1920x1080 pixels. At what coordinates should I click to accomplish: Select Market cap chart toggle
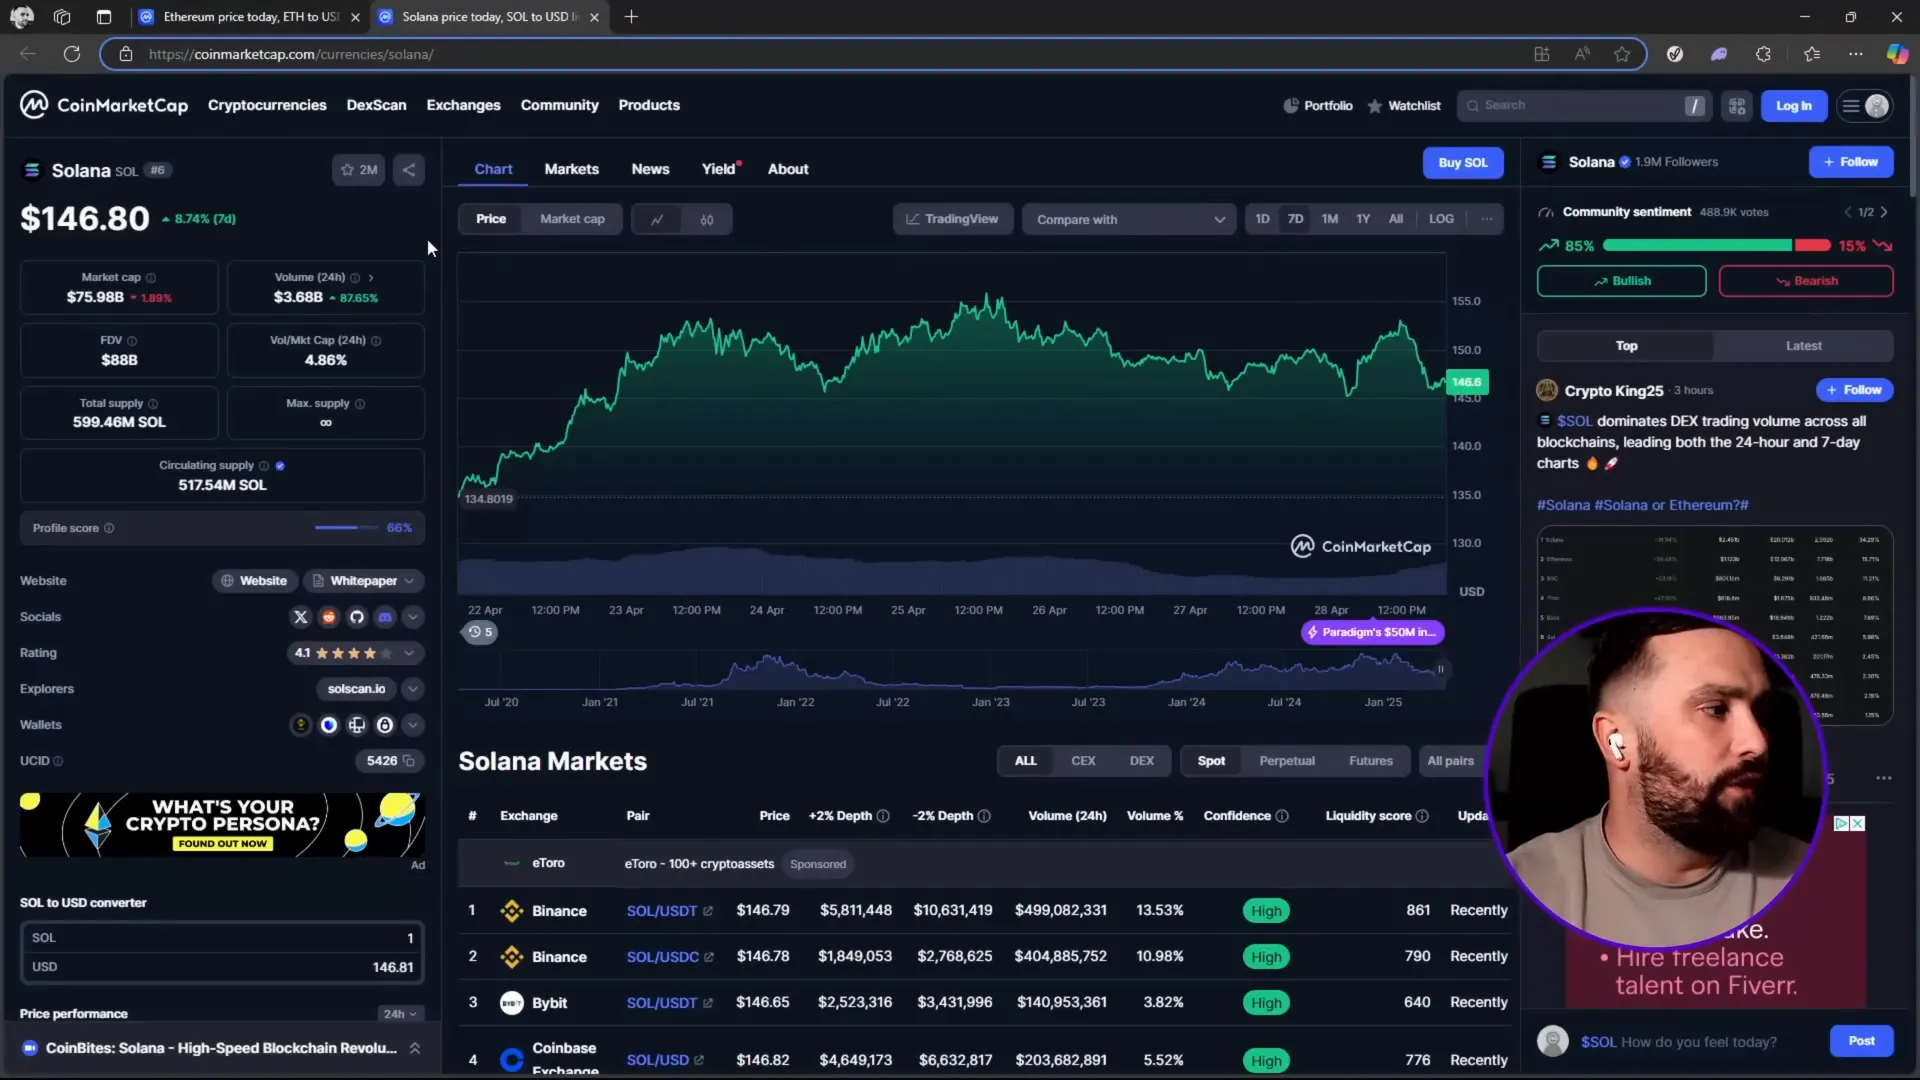572,219
